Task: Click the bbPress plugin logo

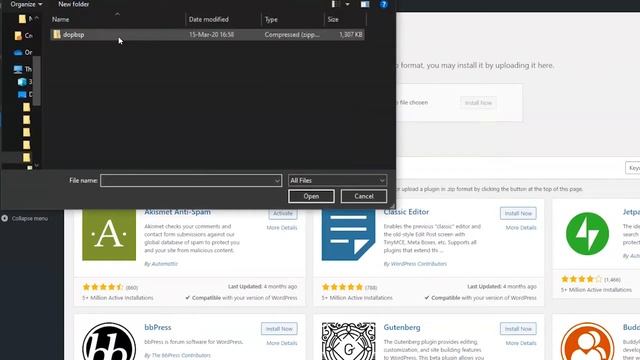Action: (109, 341)
